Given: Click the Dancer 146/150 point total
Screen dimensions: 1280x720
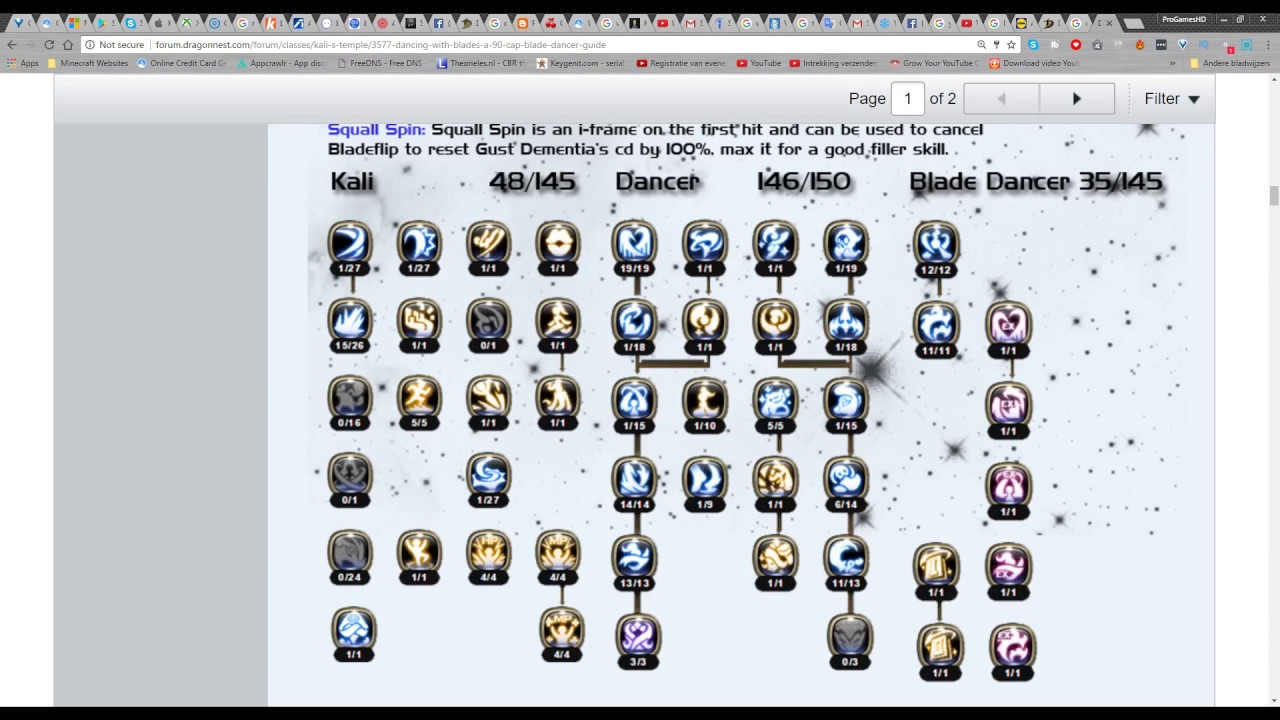Looking at the screenshot, I should (804, 181).
